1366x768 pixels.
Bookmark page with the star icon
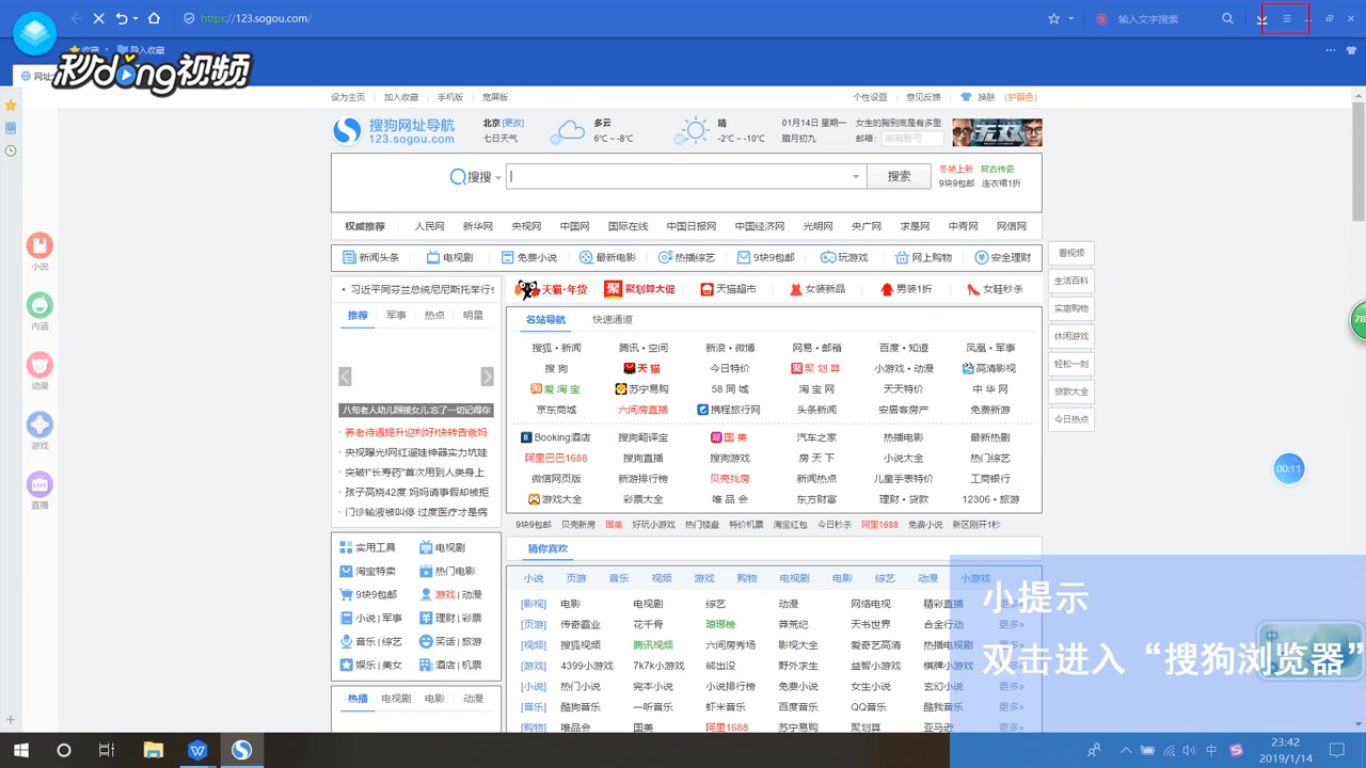click(1054, 19)
